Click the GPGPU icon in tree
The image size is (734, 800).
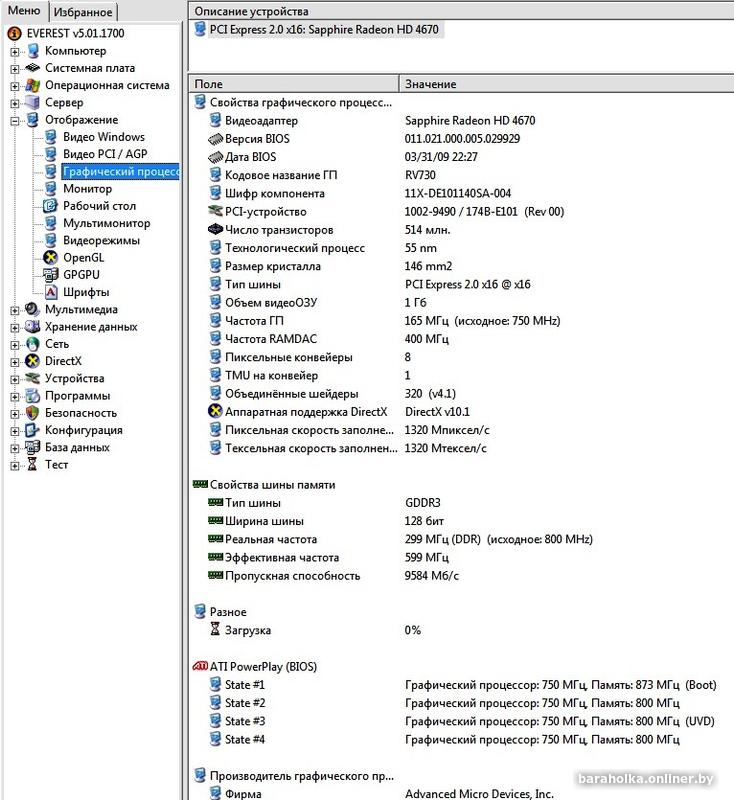click(50, 275)
